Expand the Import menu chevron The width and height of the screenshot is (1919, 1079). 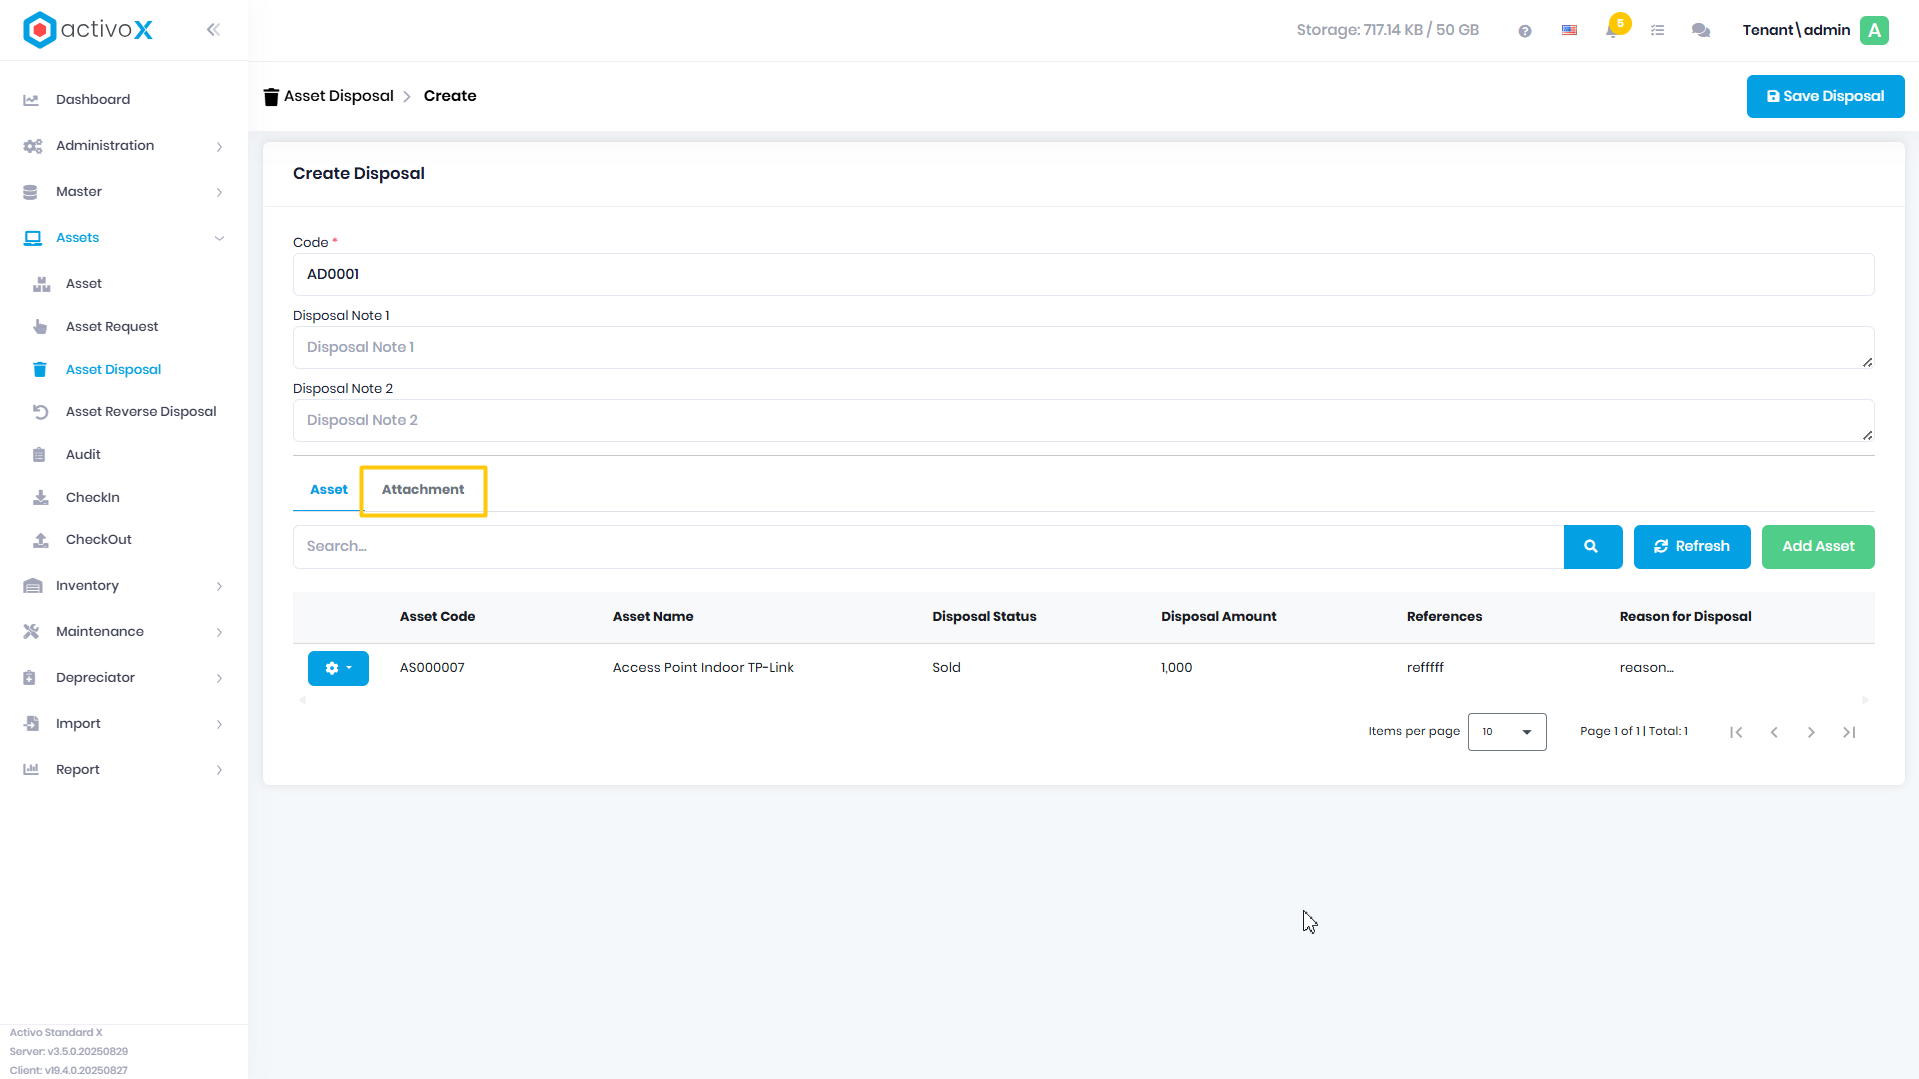tap(219, 725)
